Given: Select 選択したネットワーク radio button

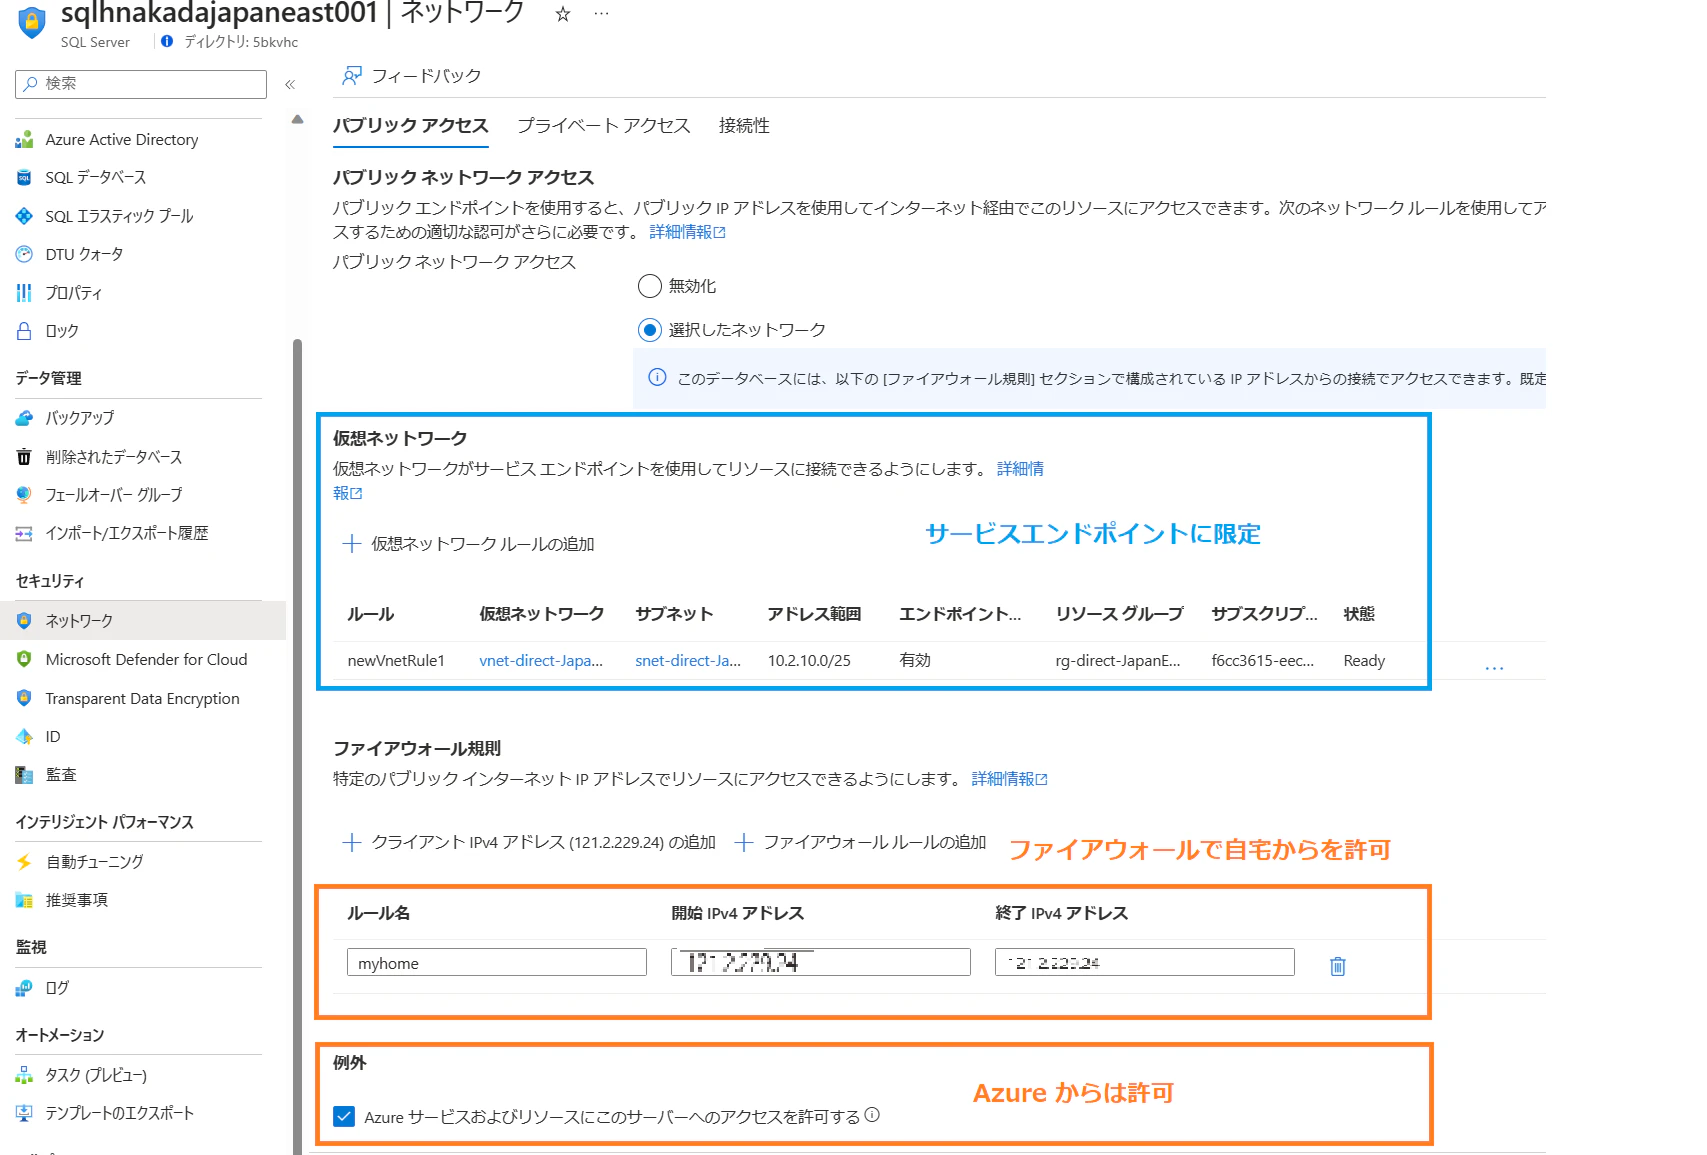Looking at the screenshot, I should pyautogui.click(x=650, y=330).
